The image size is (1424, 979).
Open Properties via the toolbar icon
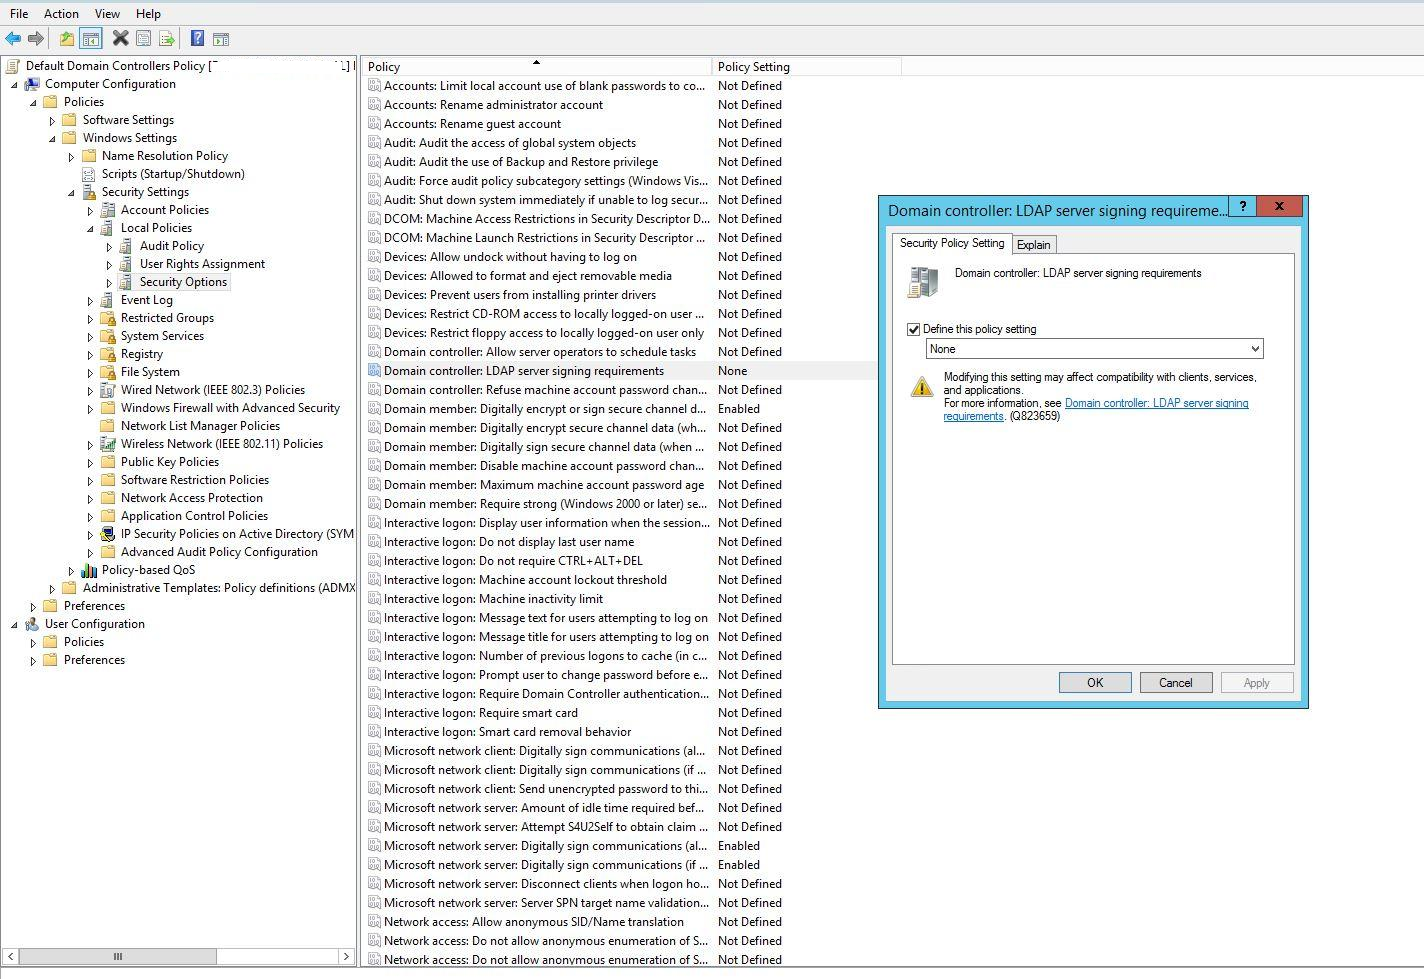[144, 39]
